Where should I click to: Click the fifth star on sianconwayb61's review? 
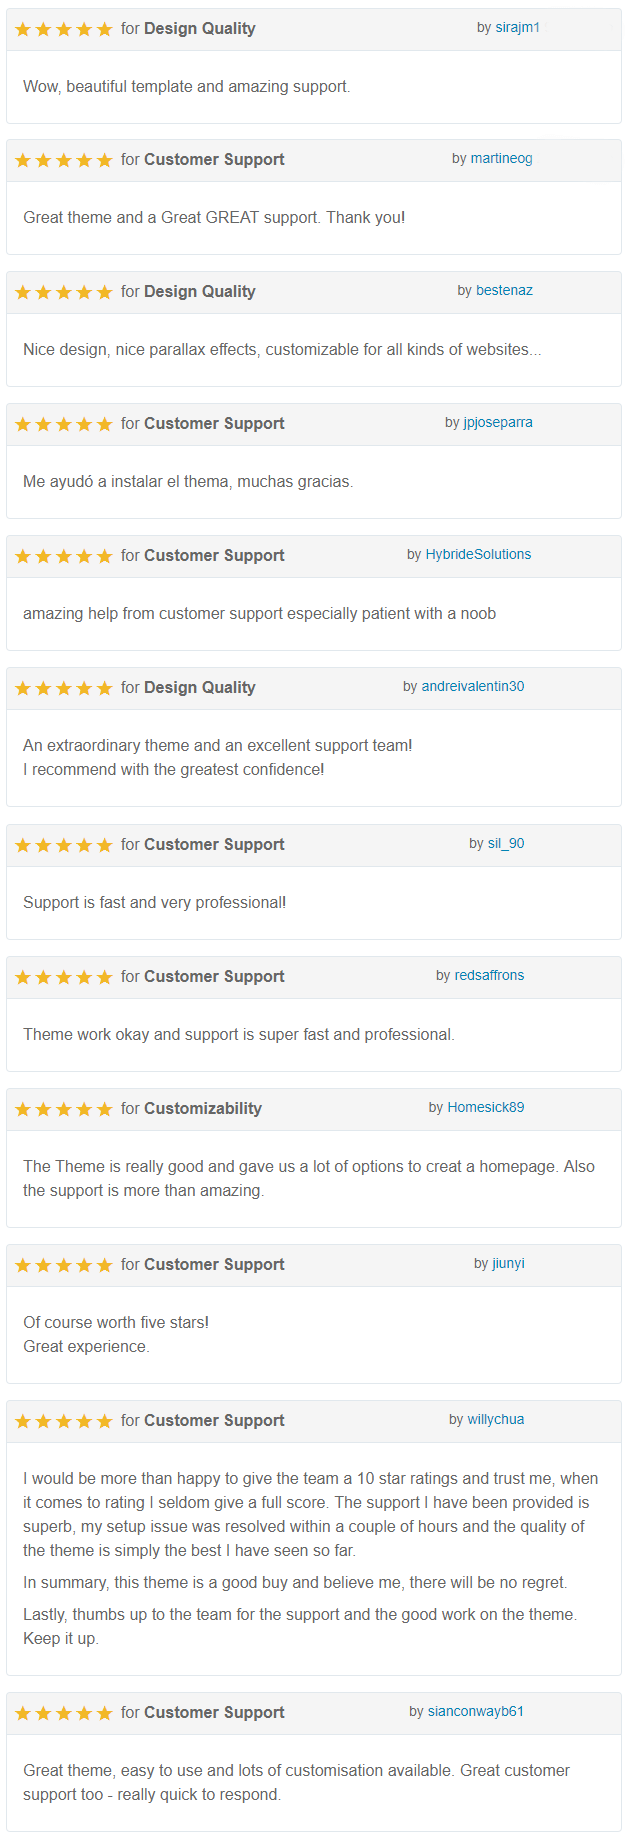click(105, 1713)
